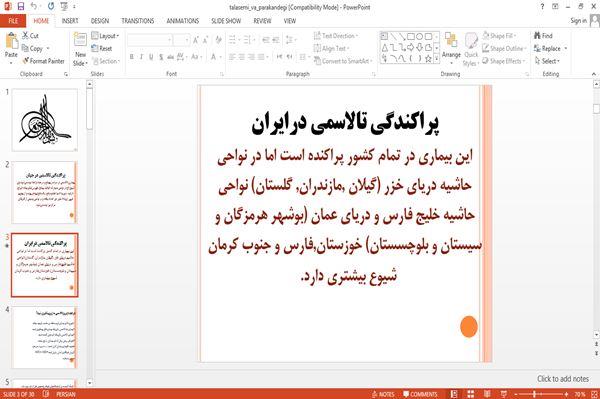This screenshot has width=600, height=399.
Task: Click zoom out minus button
Action: [x=515, y=394]
